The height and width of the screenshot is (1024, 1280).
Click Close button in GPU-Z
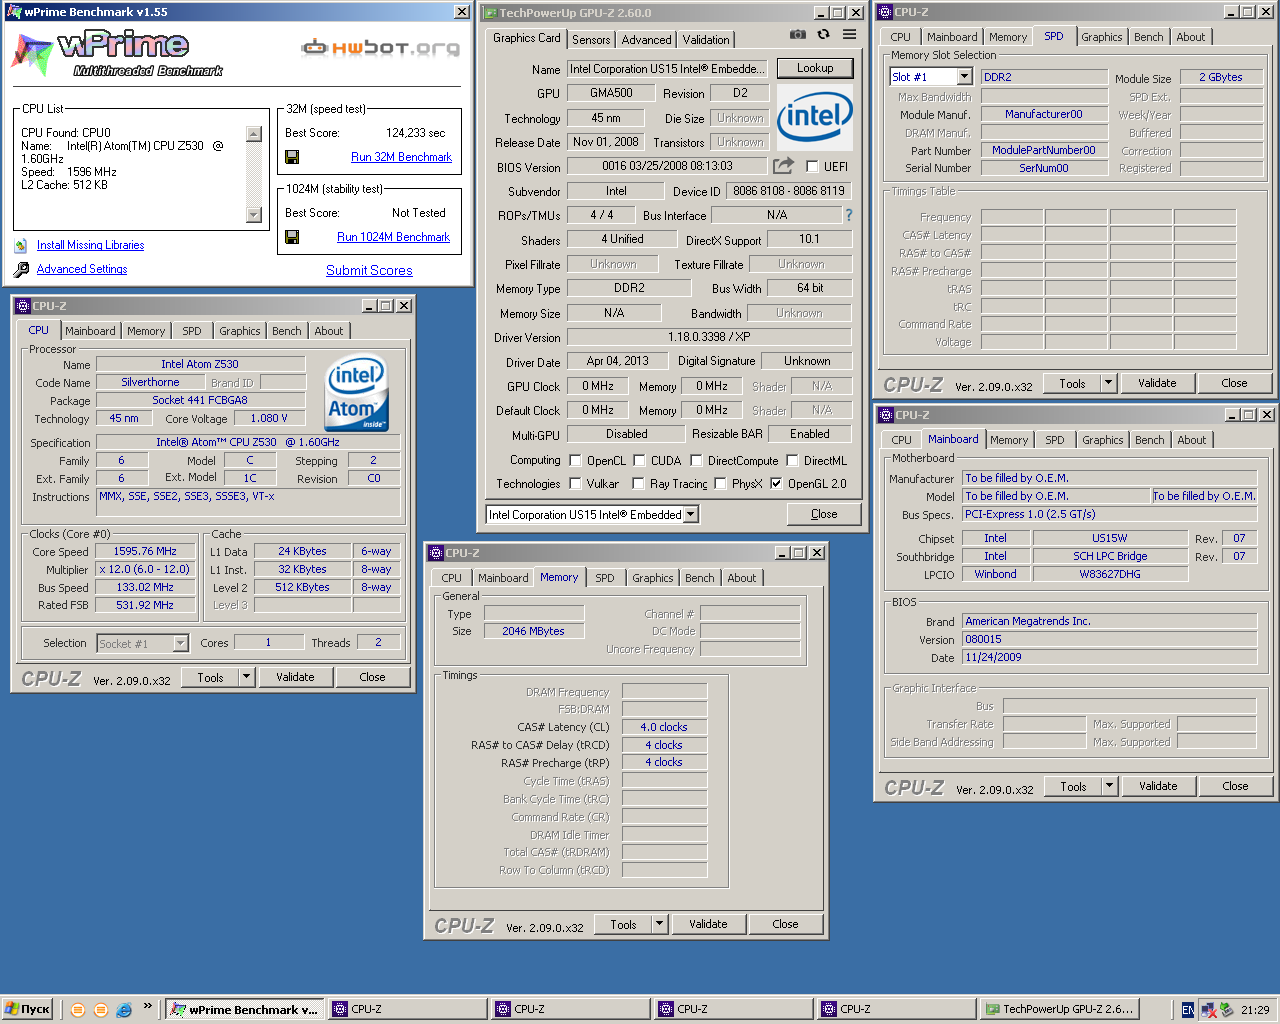(824, 514)
